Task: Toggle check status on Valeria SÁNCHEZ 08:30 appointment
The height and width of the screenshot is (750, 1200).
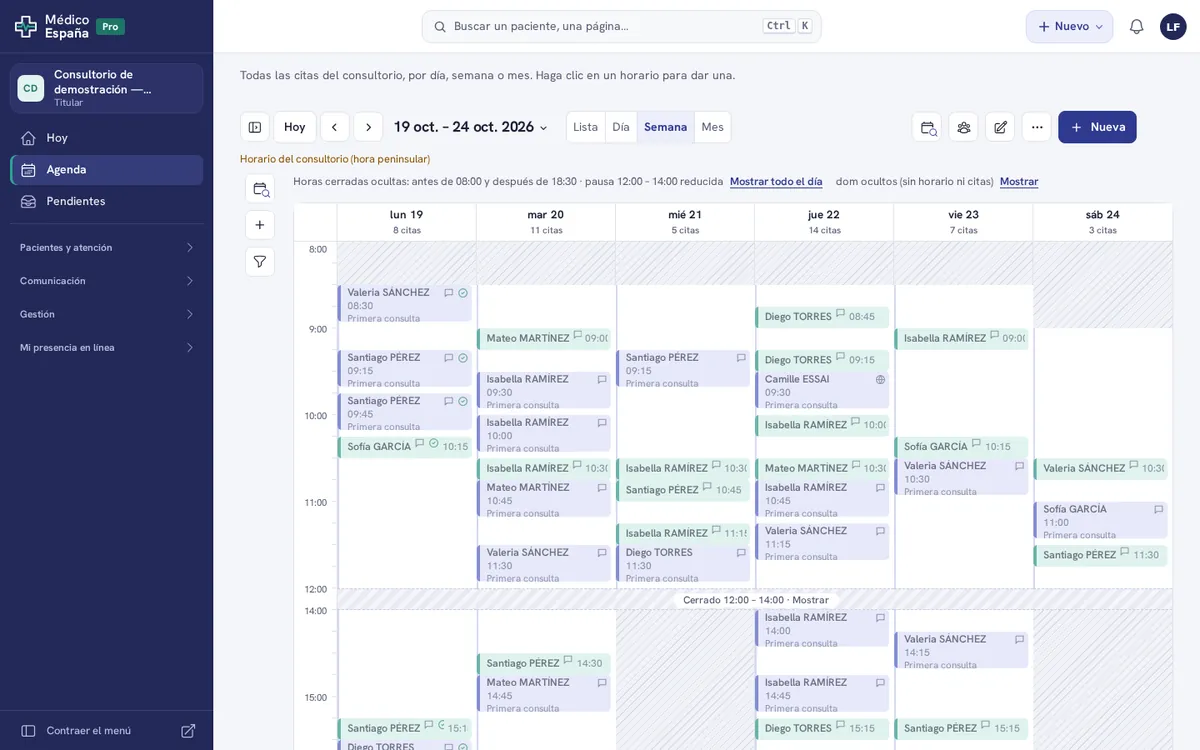Action: pos(463,293)
